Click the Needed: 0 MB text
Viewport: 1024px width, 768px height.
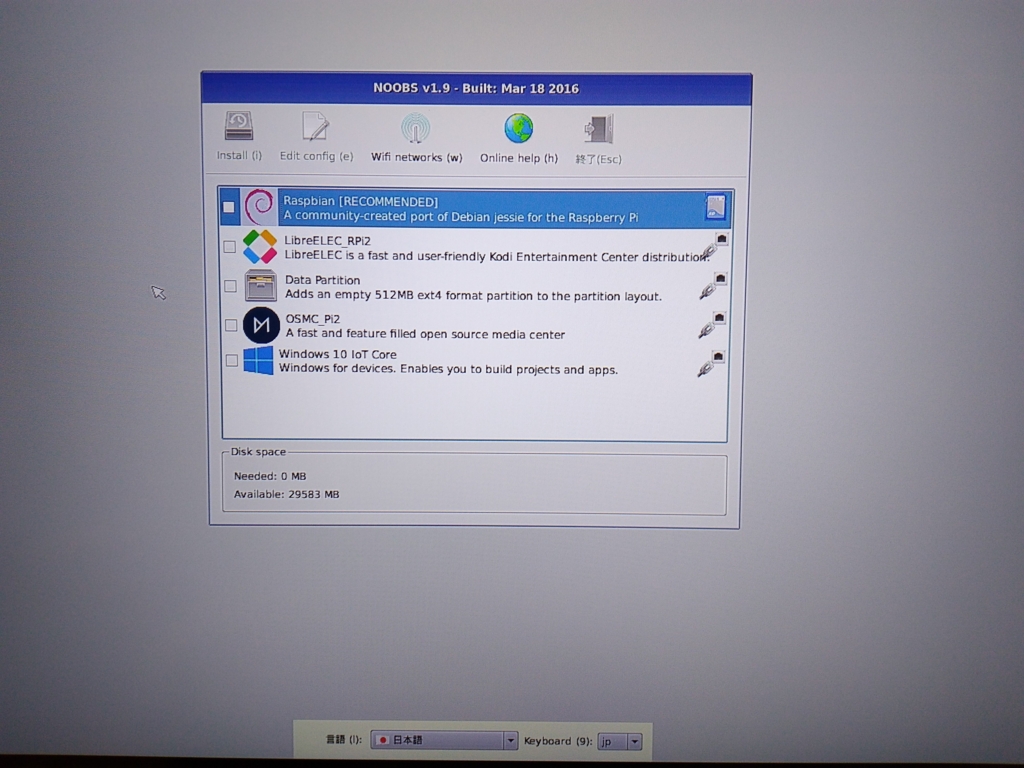coord(270,476)
